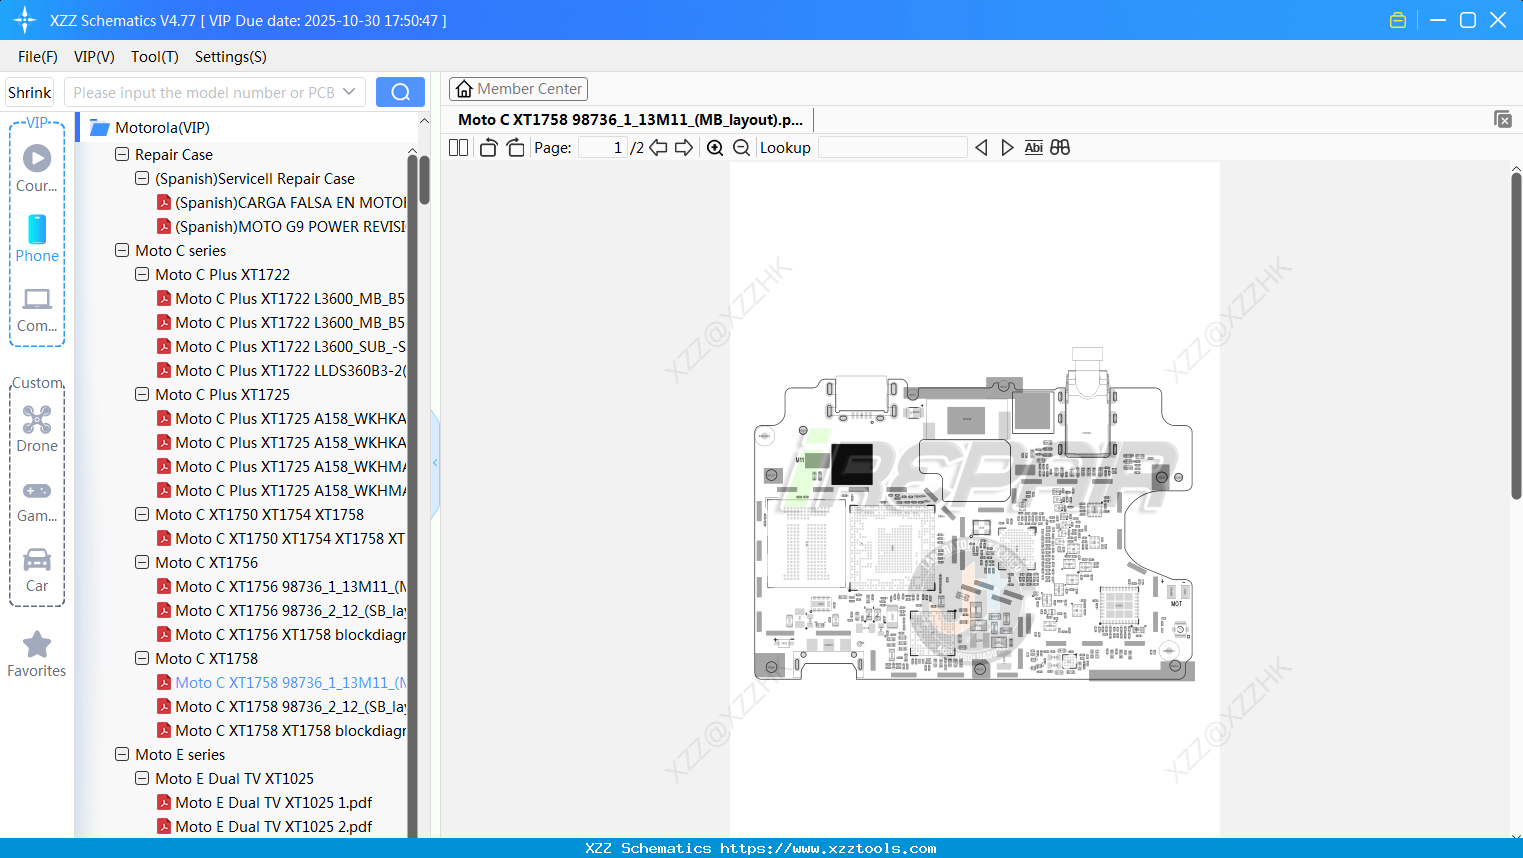This screenshot has height=858, width=1523.
Task: Select the dual-page view icon
Action: click(457, 147)
